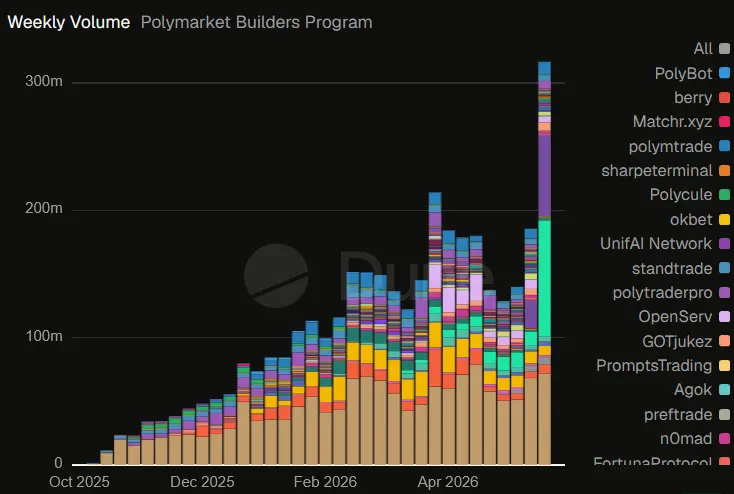Click the PromptsTrading legend swatch

[724, 366]
